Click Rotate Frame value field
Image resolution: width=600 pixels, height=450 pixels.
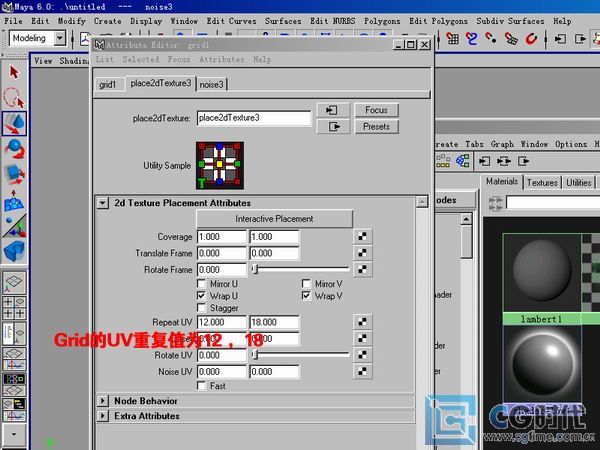tap(222, 269)
